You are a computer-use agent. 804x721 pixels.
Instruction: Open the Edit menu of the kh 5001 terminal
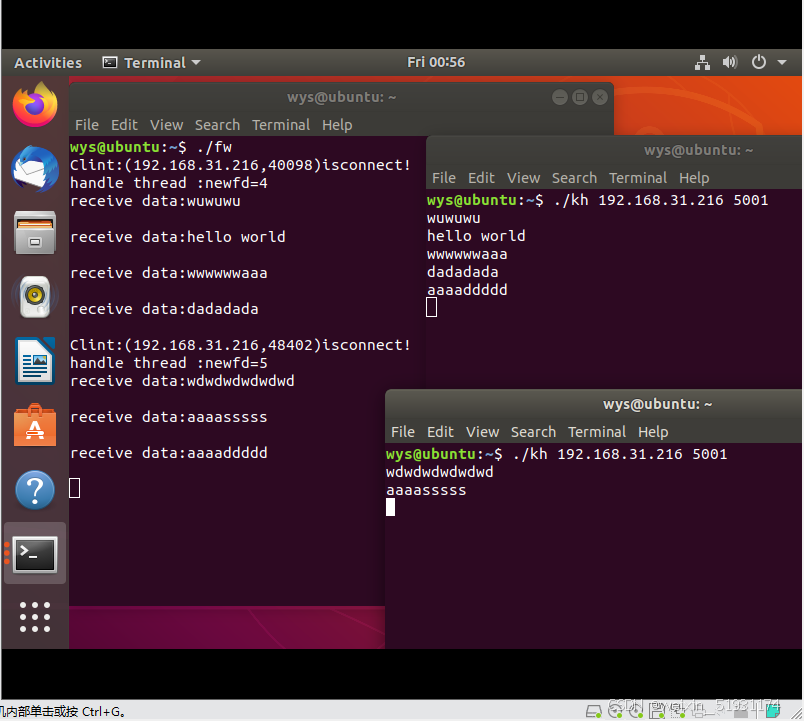[x=481, y=177]
